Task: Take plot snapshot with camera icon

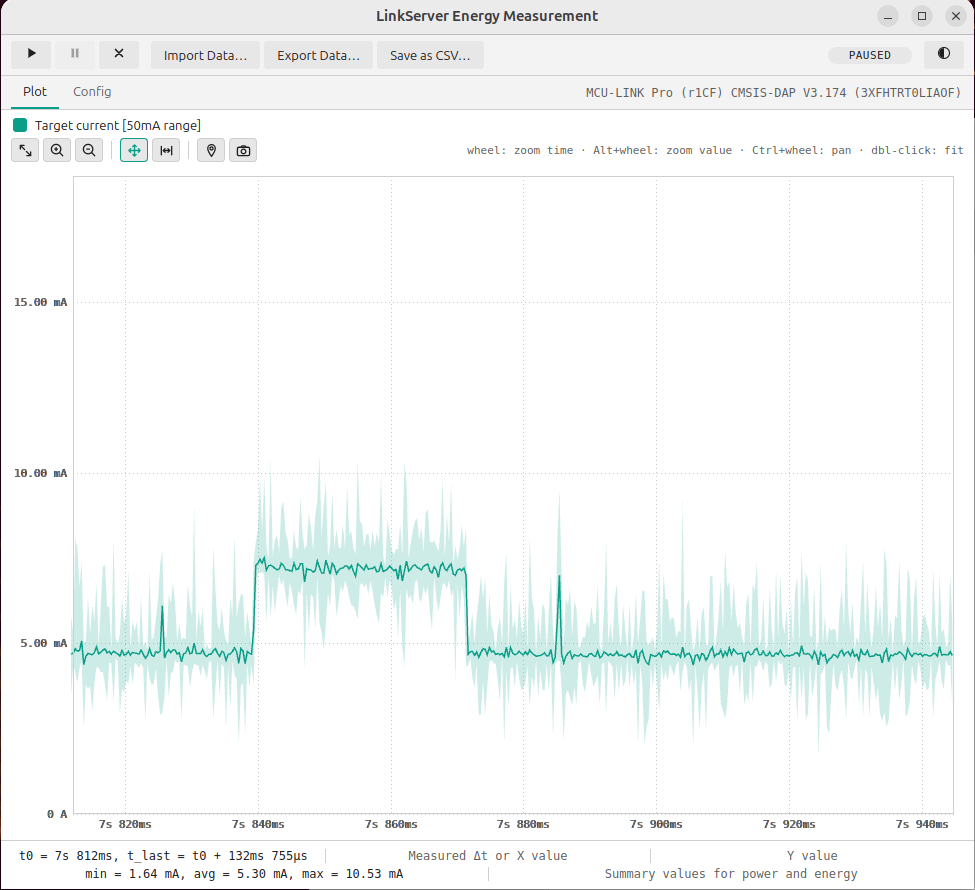Action: pyautogui.click(x=243, y=151)
